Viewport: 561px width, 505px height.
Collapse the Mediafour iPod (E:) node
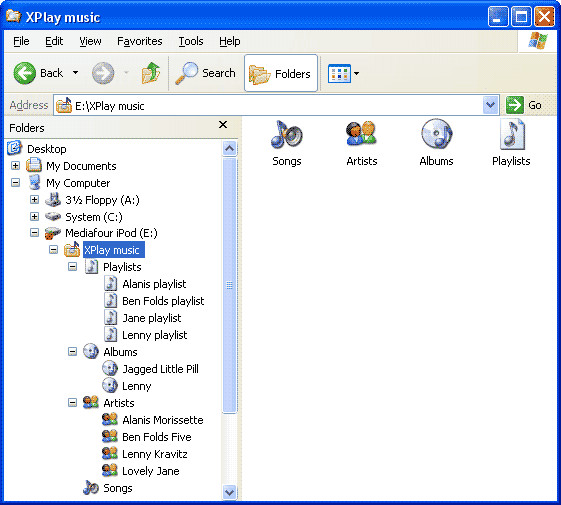pos(34,233)
